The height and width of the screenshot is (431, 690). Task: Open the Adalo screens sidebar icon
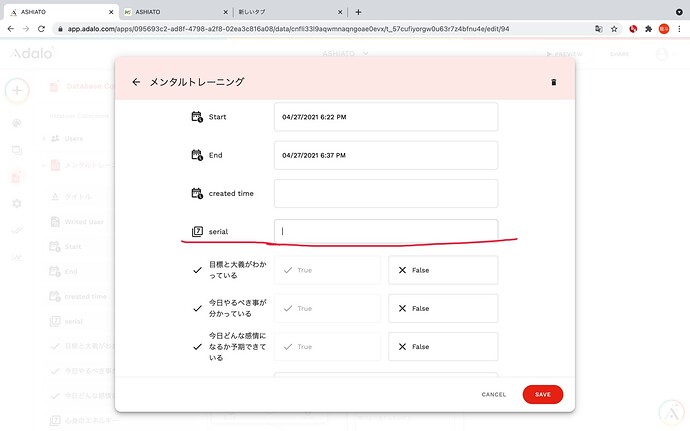(17, 150)
